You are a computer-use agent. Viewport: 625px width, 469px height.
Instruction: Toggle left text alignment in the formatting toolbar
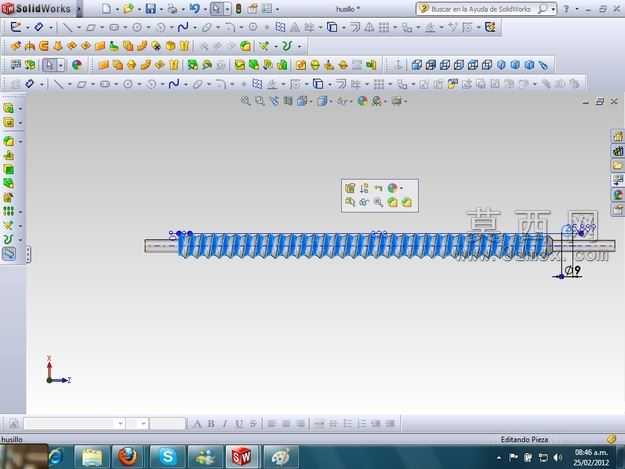(272, 424)
